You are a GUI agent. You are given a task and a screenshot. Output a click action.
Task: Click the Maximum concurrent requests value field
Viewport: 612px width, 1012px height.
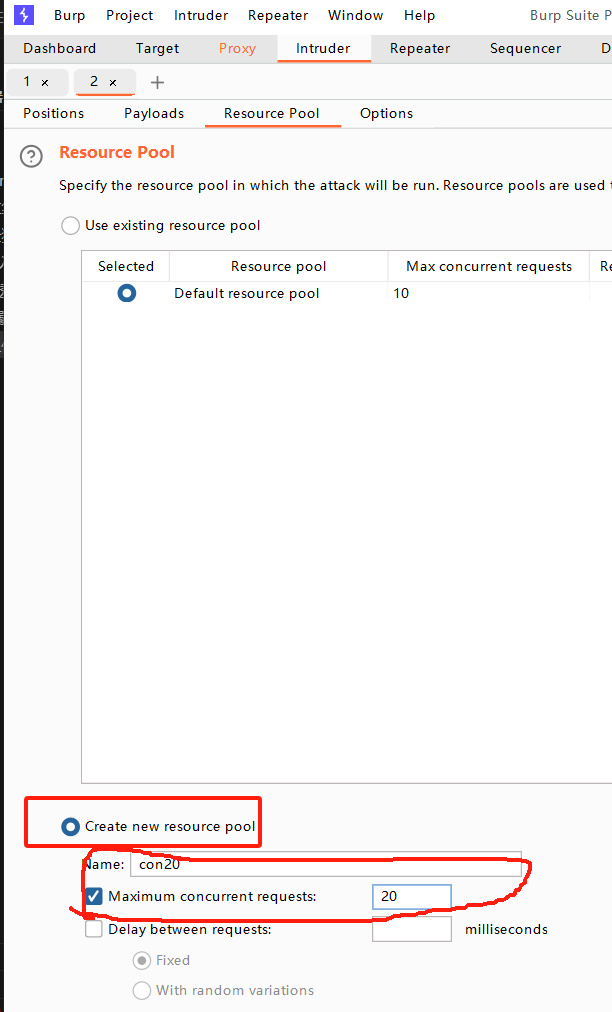(x=411, y=897)
